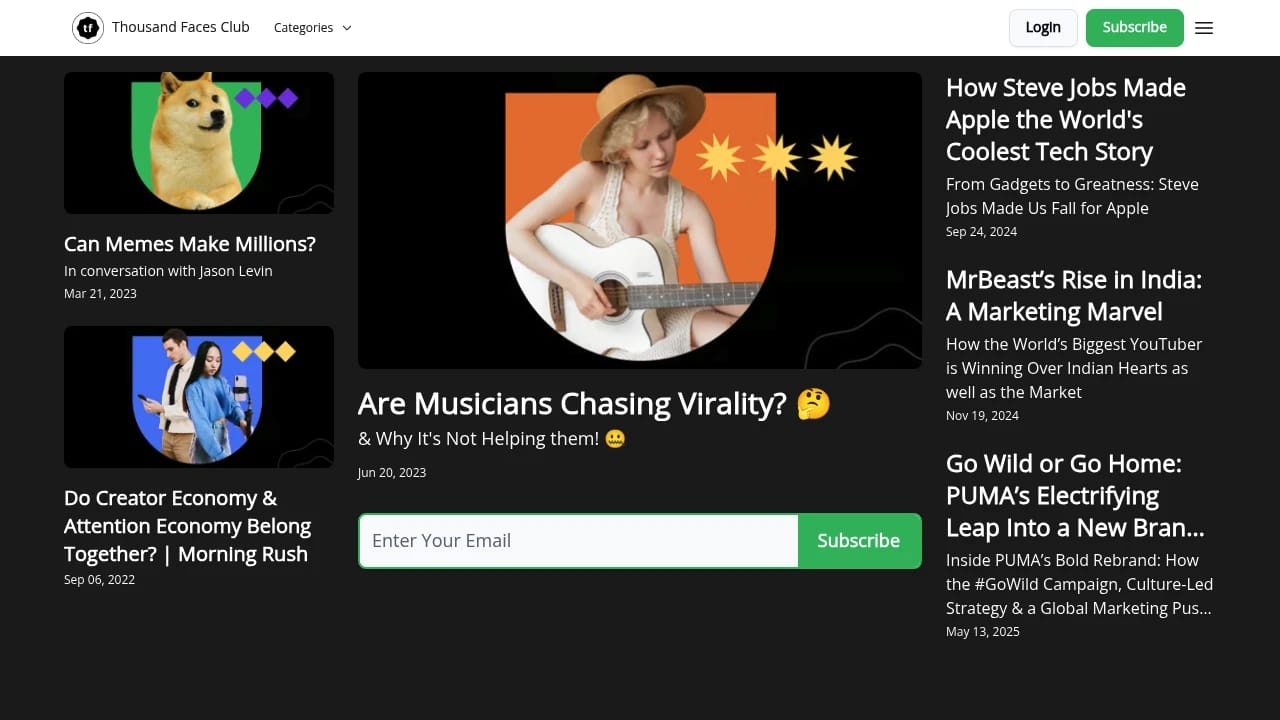Viewport: 1280px width, 720px height.
Task: Open the hamburger navigation menu
Action: tap(1204, 27)
